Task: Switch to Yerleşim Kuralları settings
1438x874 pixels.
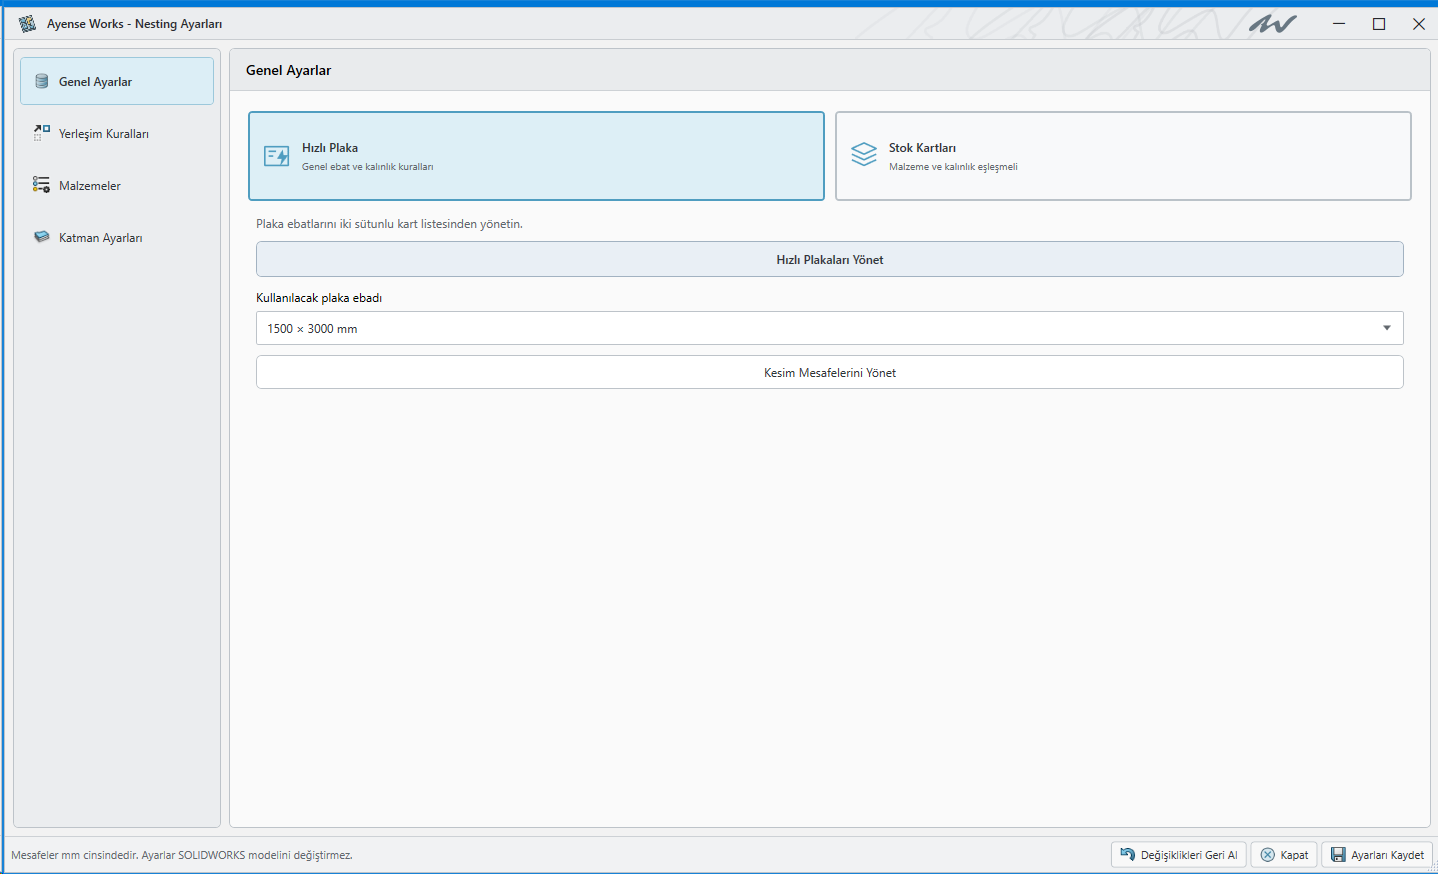Action: pyautogui.click(x=117, y=133)
